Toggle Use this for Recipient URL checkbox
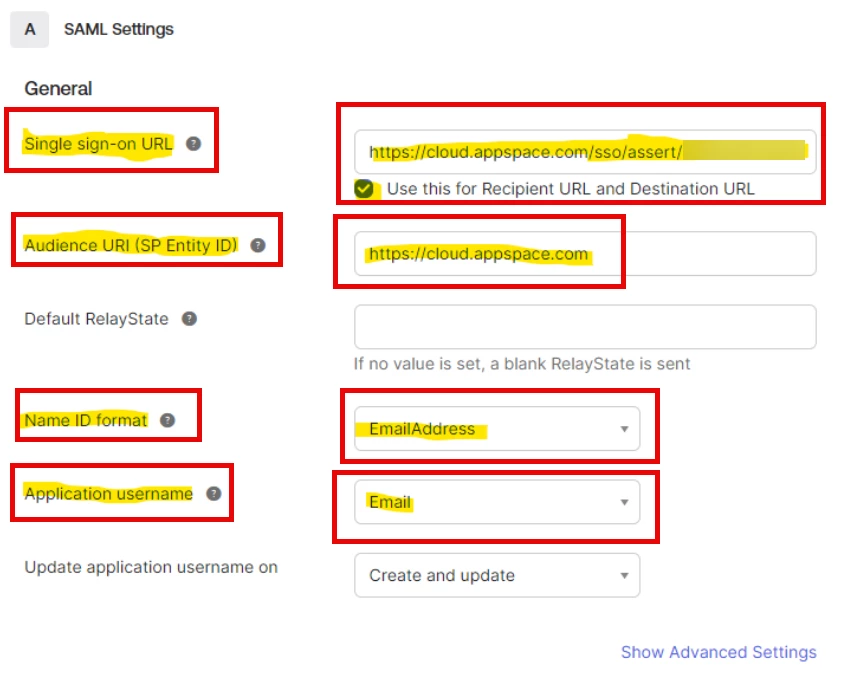This screenshot has width=842, height=682. coord(364,189)
